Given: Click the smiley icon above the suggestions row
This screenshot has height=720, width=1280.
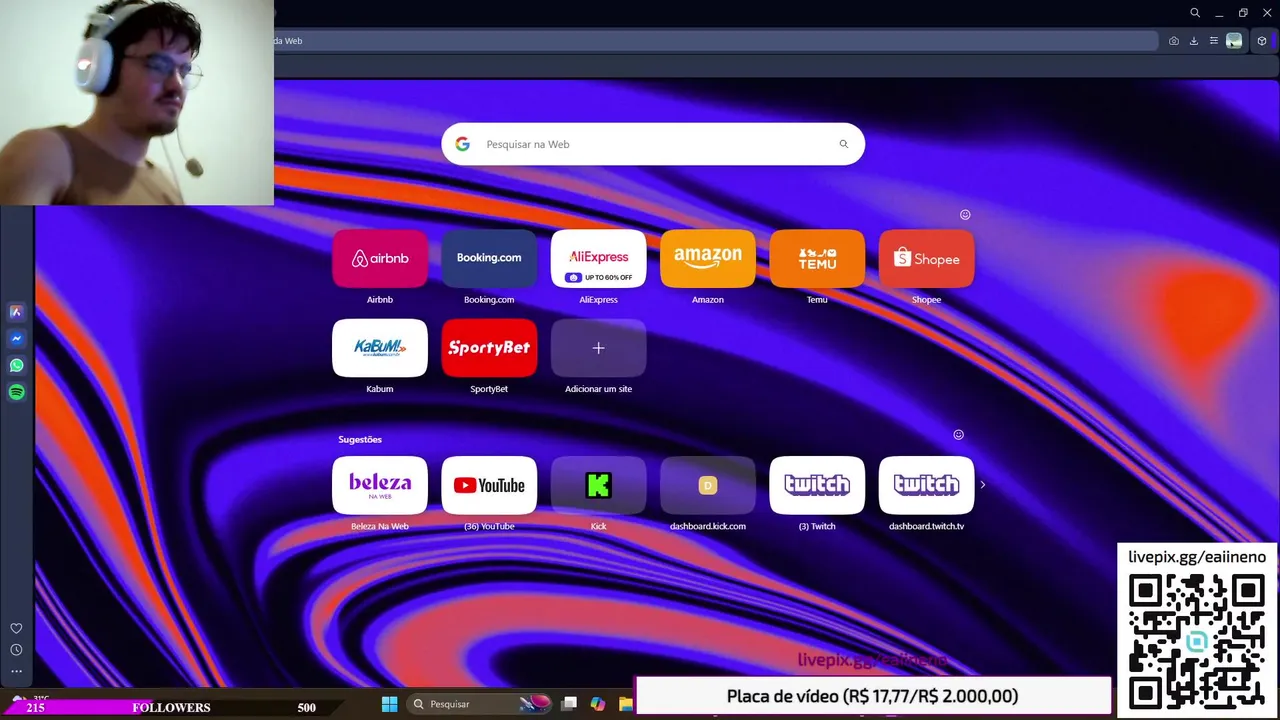Looking at the screenshot, I should [x=958, y=434].
